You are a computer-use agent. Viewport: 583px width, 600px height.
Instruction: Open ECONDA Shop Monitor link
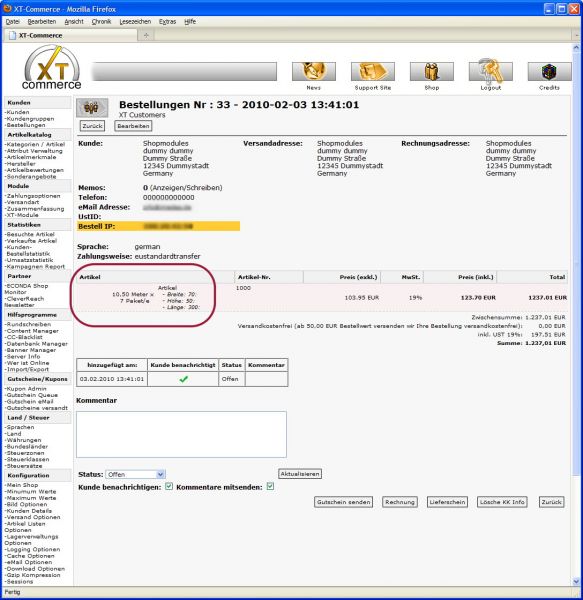(x=26, y=289)
